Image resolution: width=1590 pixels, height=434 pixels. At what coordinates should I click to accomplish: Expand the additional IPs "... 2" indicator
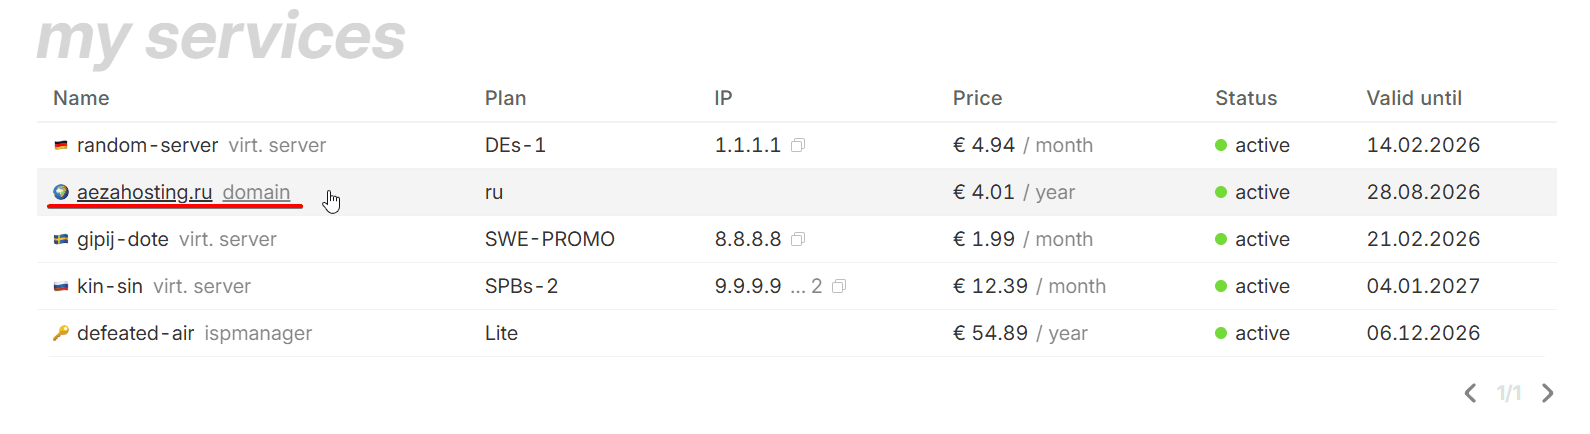point(806,287)
